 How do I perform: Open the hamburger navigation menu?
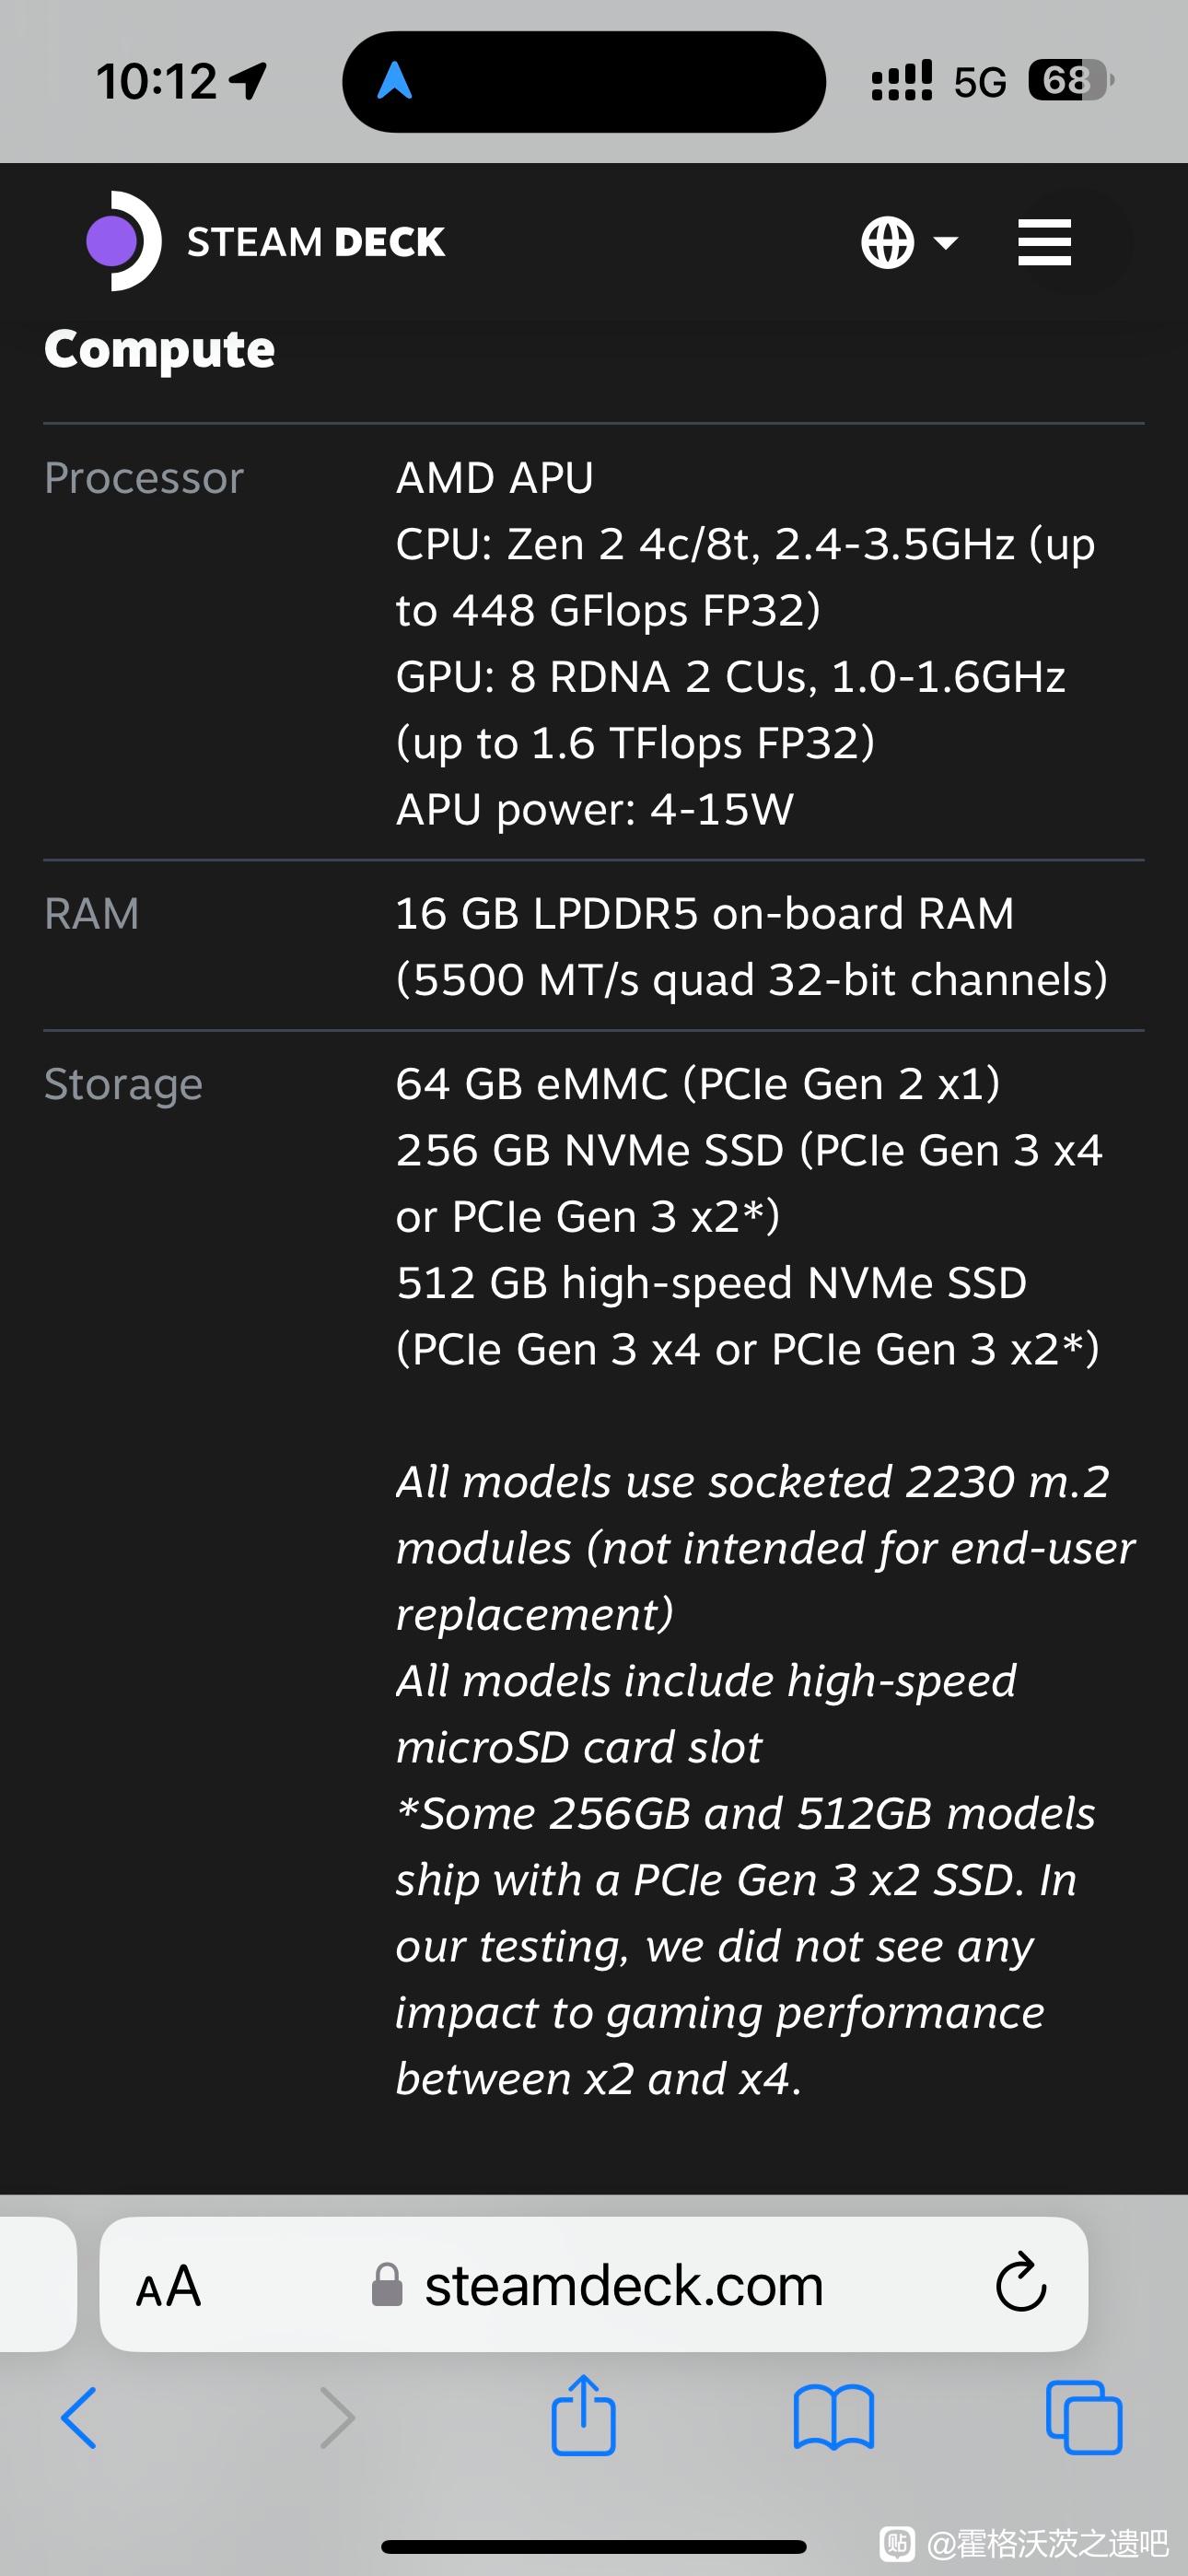(x=1044, y=243)
